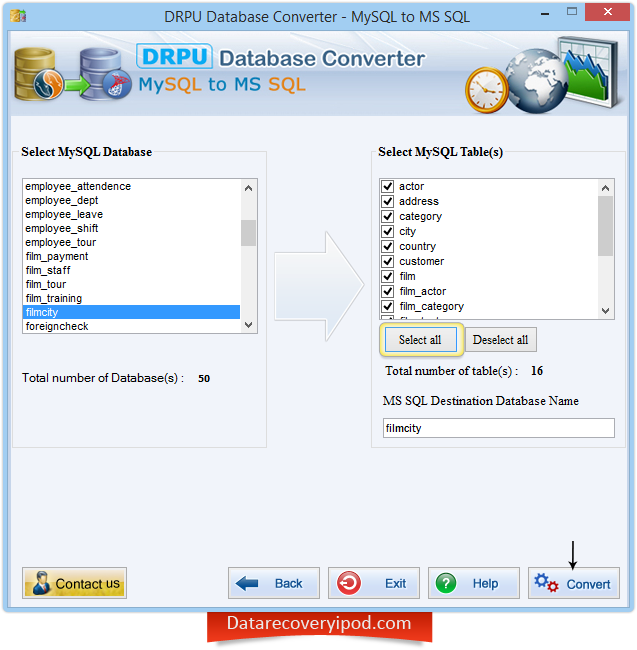The width and height of the screenshot is (637, 650).
Task: Click the person icon on Contact us
Action: click(41, 583)
